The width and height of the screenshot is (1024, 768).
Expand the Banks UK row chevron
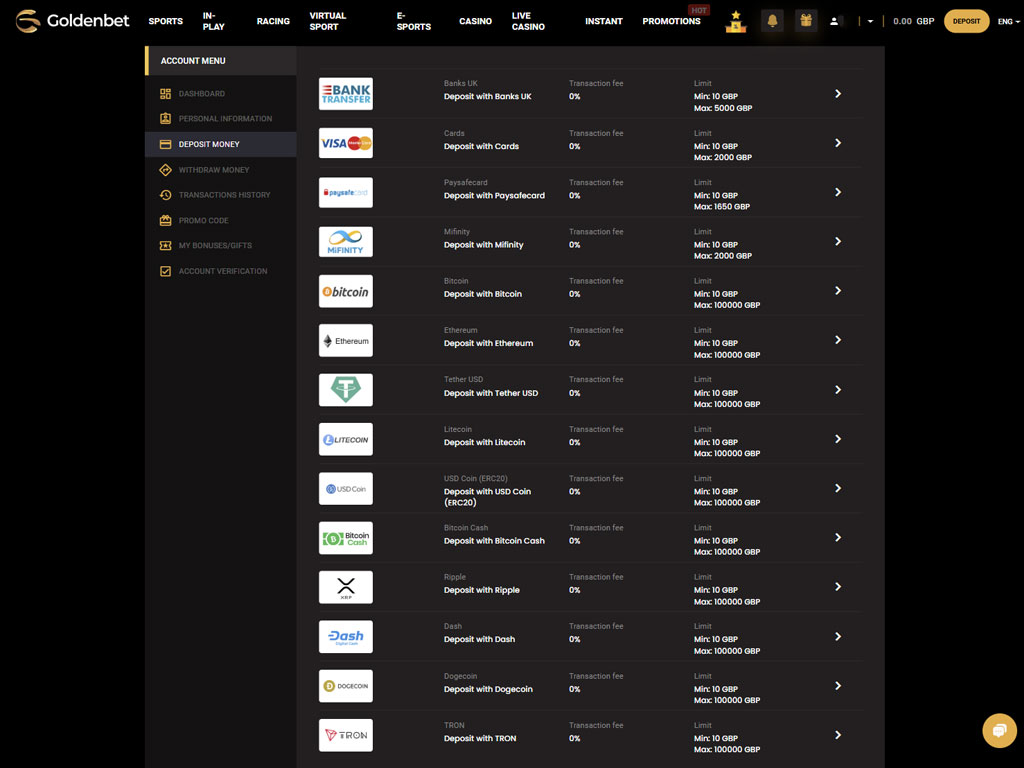[838, 94]
